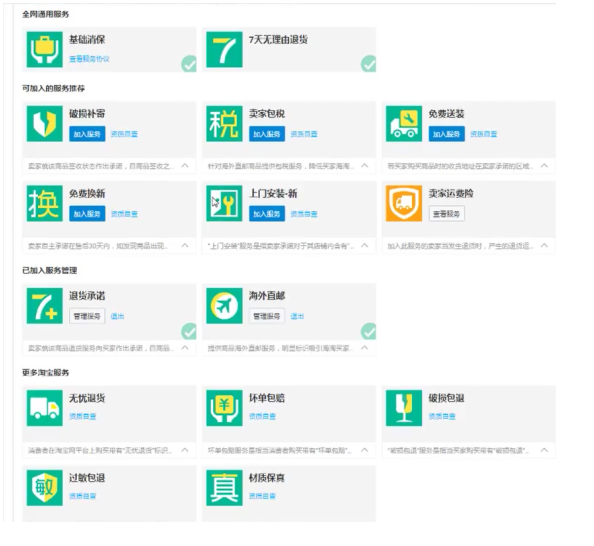Click the orange 卖家运费险 shield icon
This screenshot has width=594, height=546.
tap(404, 203)
